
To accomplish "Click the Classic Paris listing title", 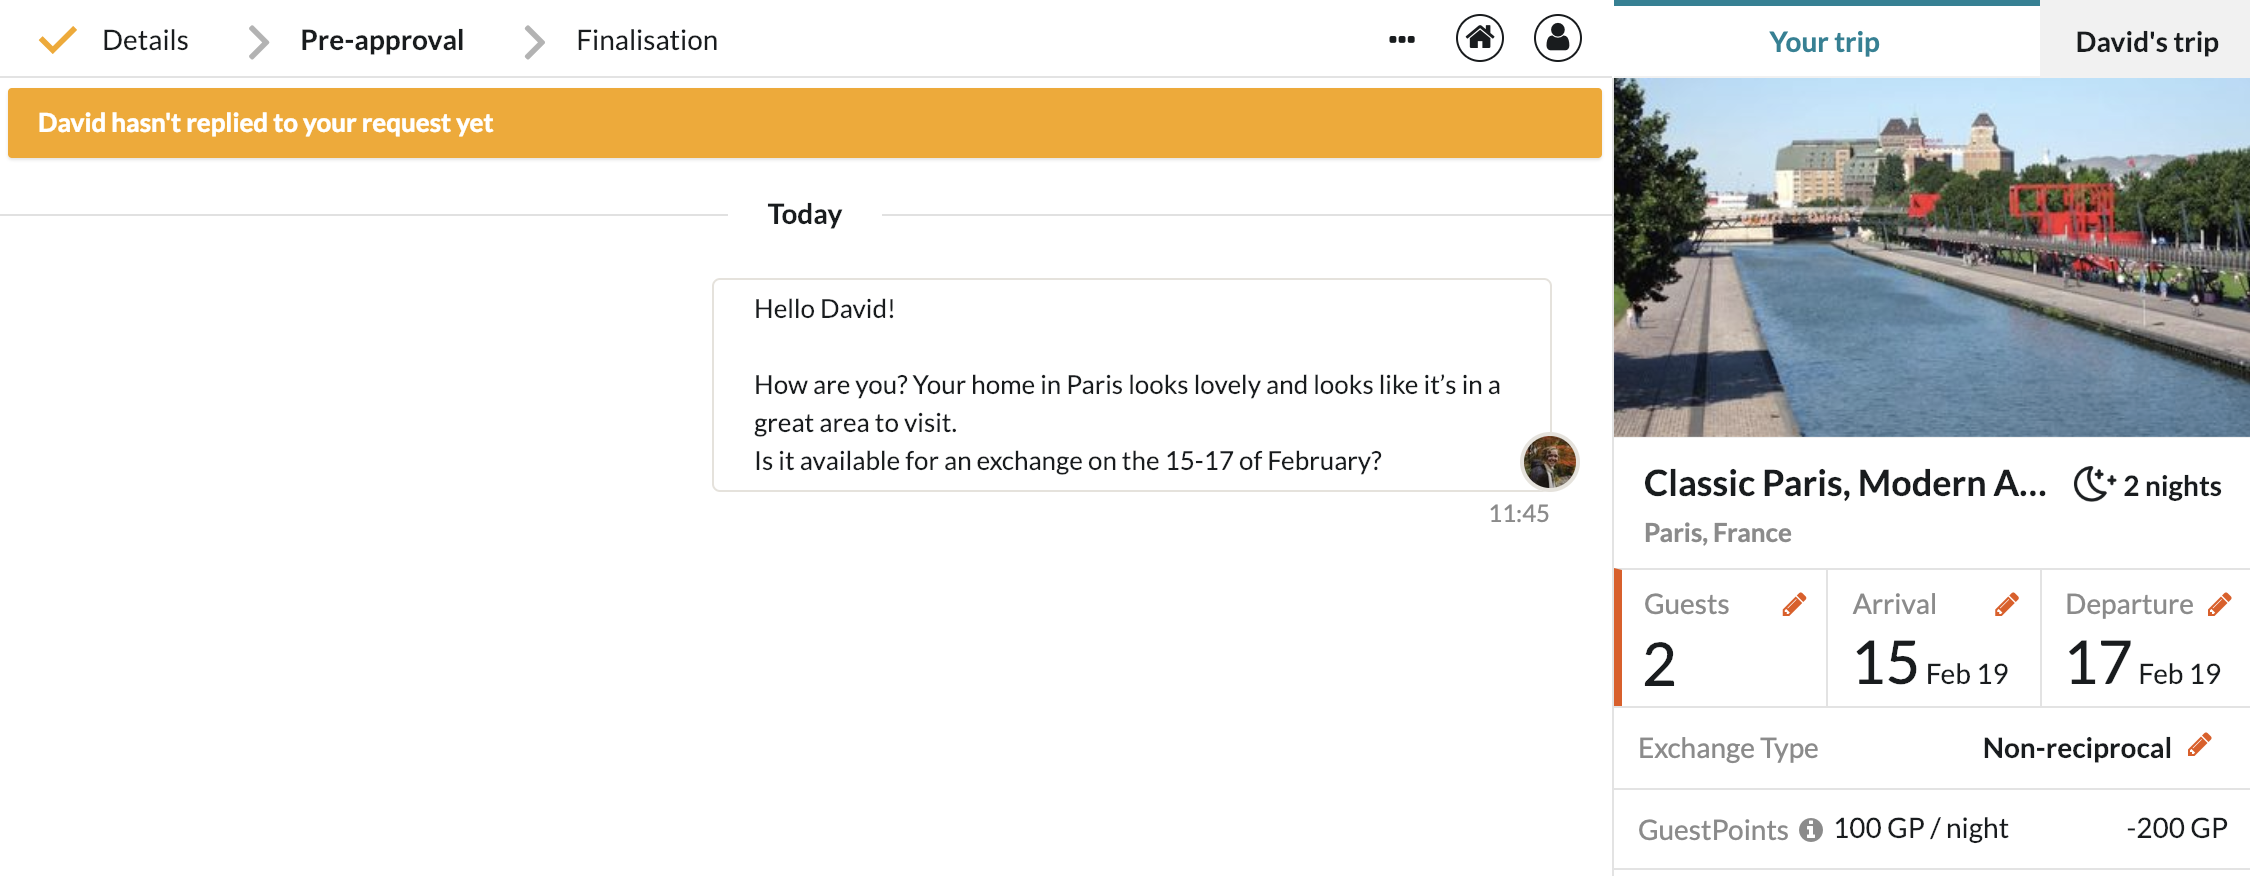I will coord(1844,484).
